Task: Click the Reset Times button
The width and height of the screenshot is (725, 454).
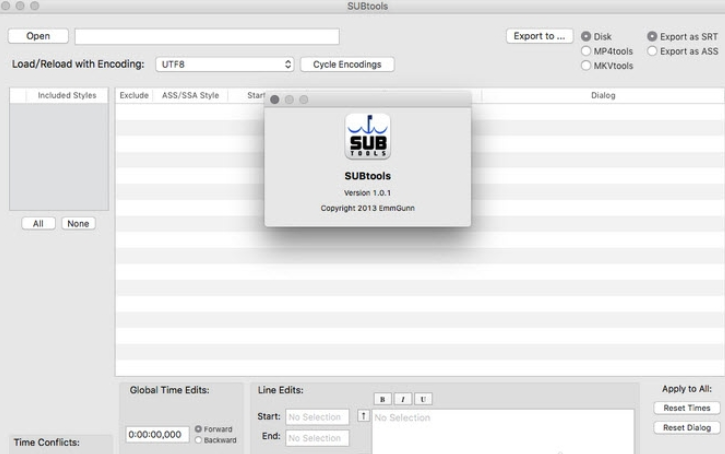Action: coord(687,408)
